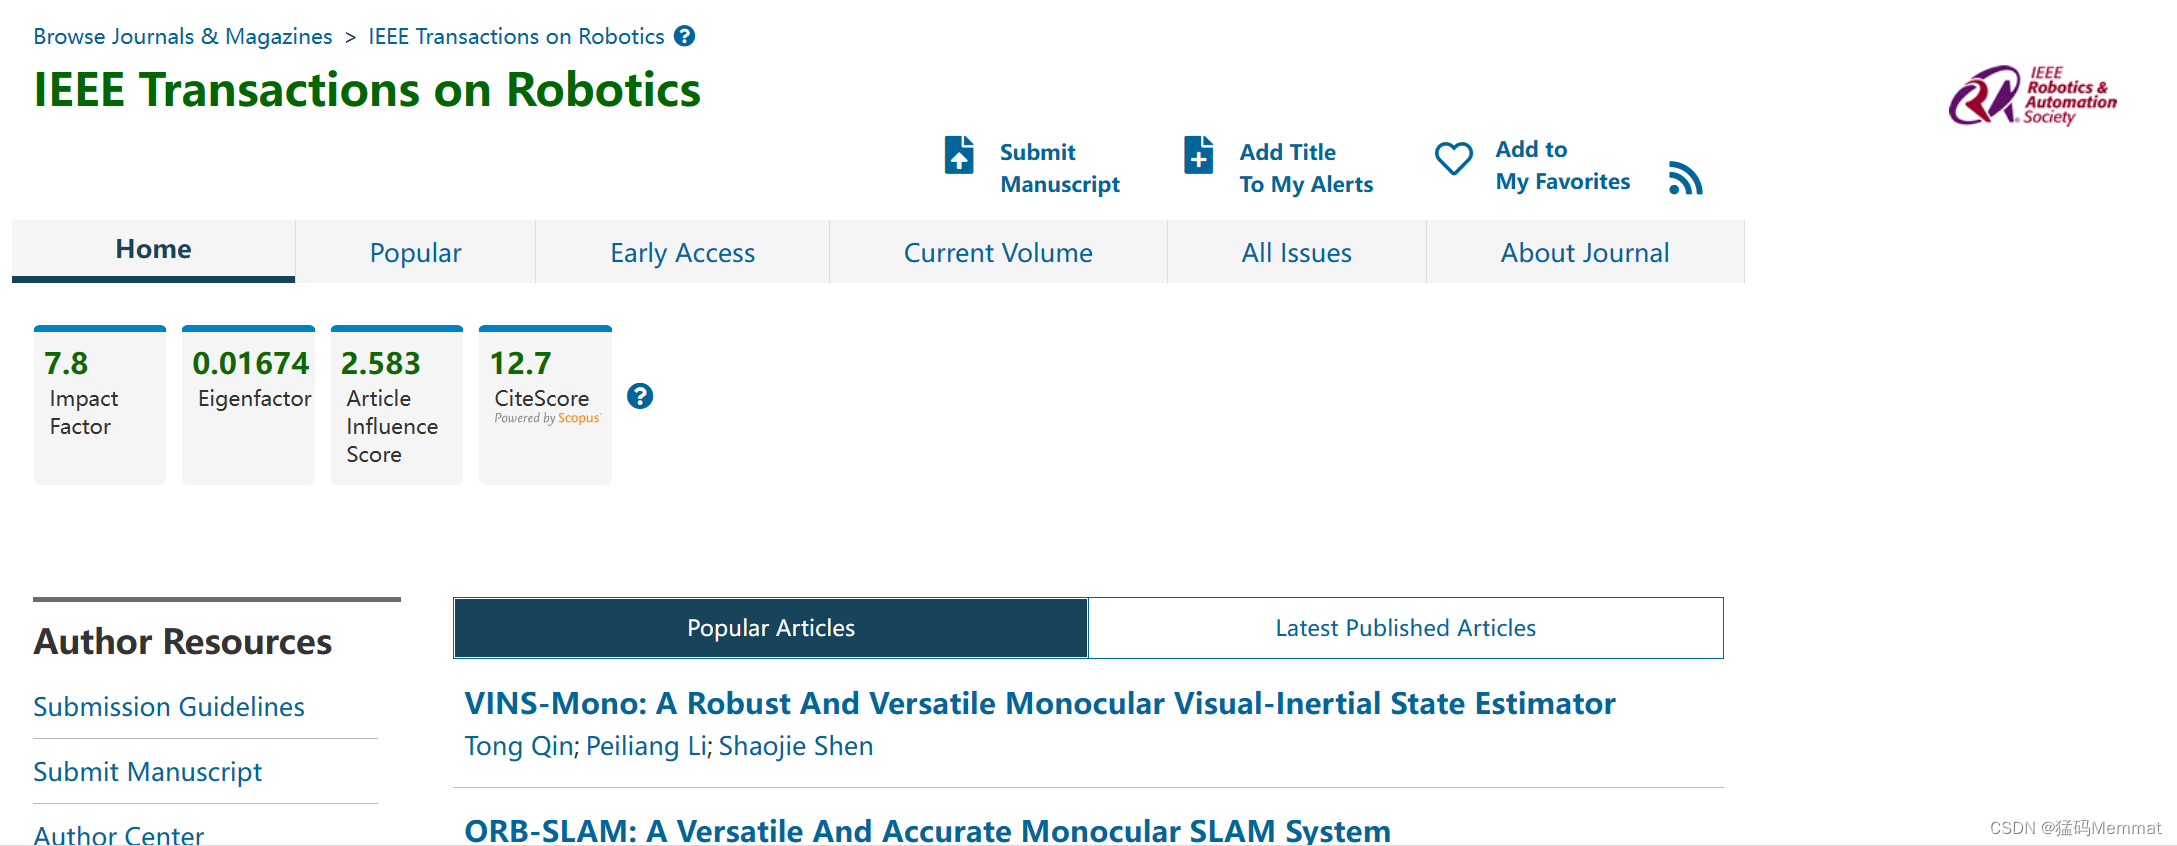
Task: Select the Current Volume tab
Action: click(x=998, y=252)
